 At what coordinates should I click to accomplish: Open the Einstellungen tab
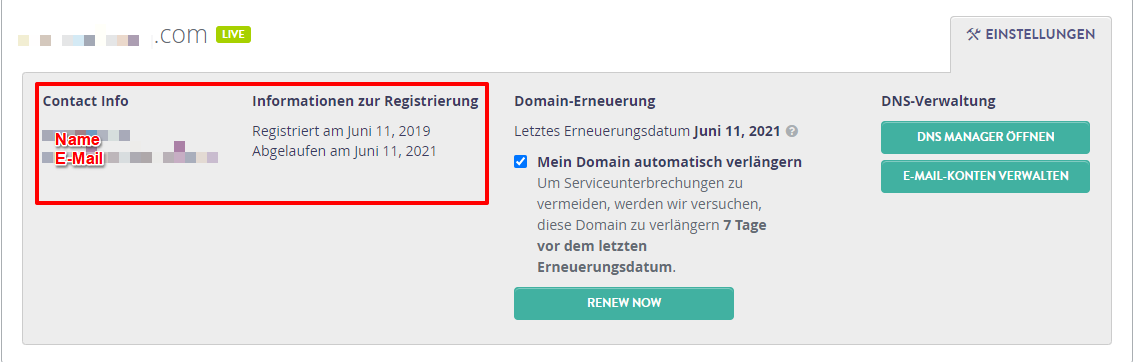click(x=1031, y=35)
